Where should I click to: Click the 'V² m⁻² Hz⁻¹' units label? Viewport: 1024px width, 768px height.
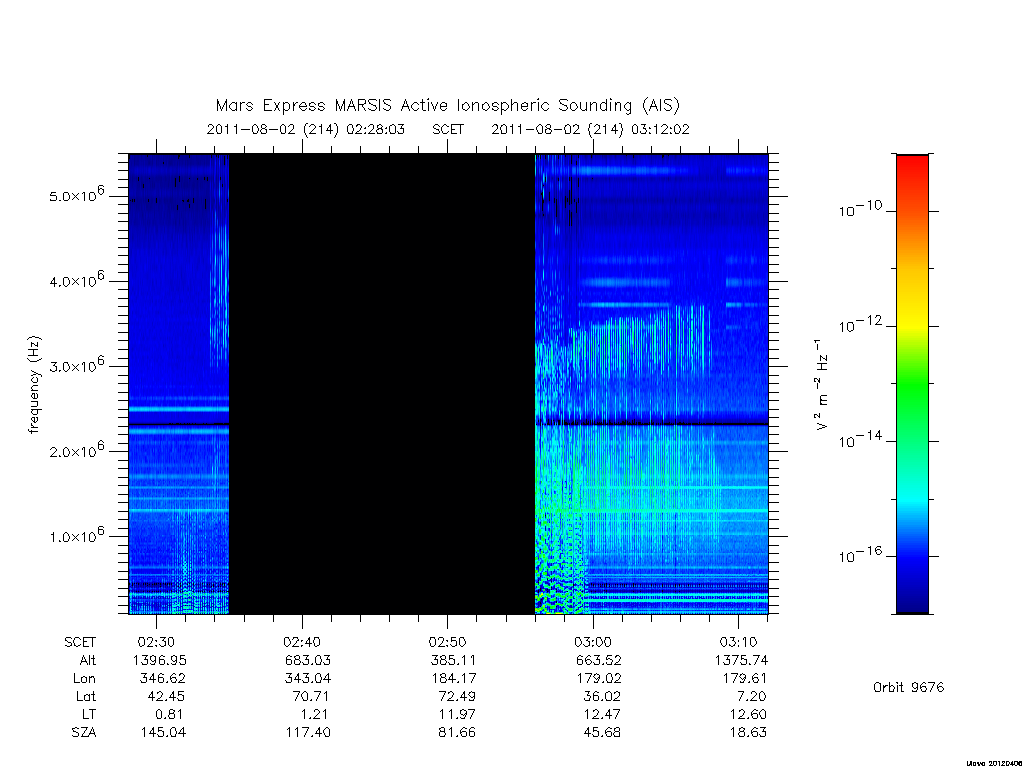tap(822, 385)
